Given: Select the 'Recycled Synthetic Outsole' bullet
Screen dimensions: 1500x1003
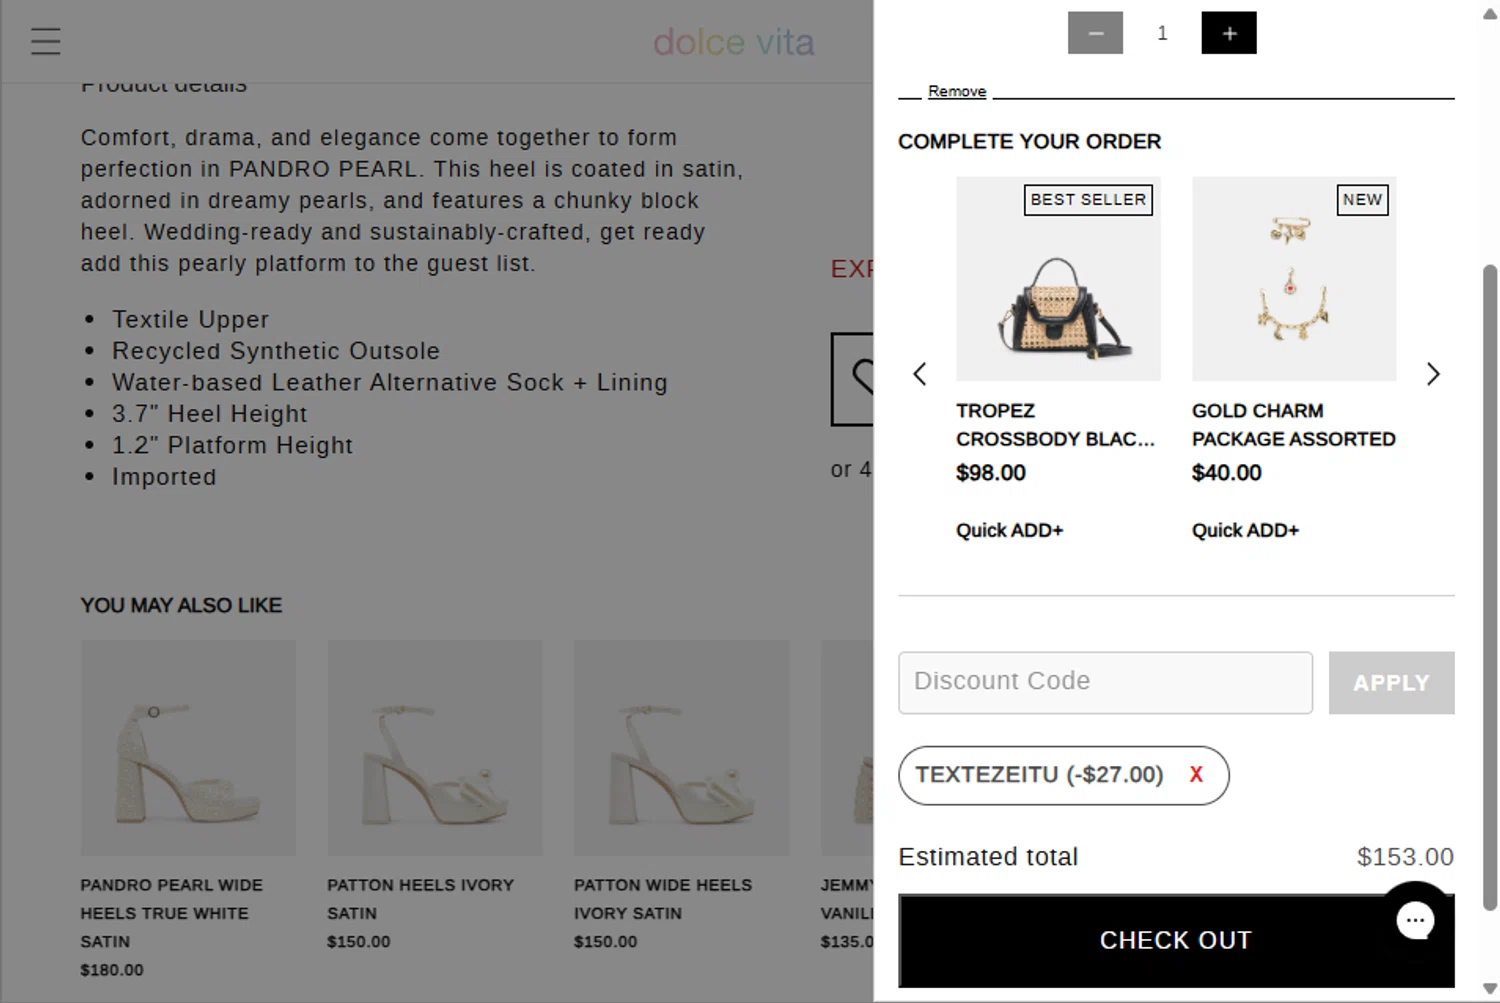Looking at the screenshot, I should point(276,351).
